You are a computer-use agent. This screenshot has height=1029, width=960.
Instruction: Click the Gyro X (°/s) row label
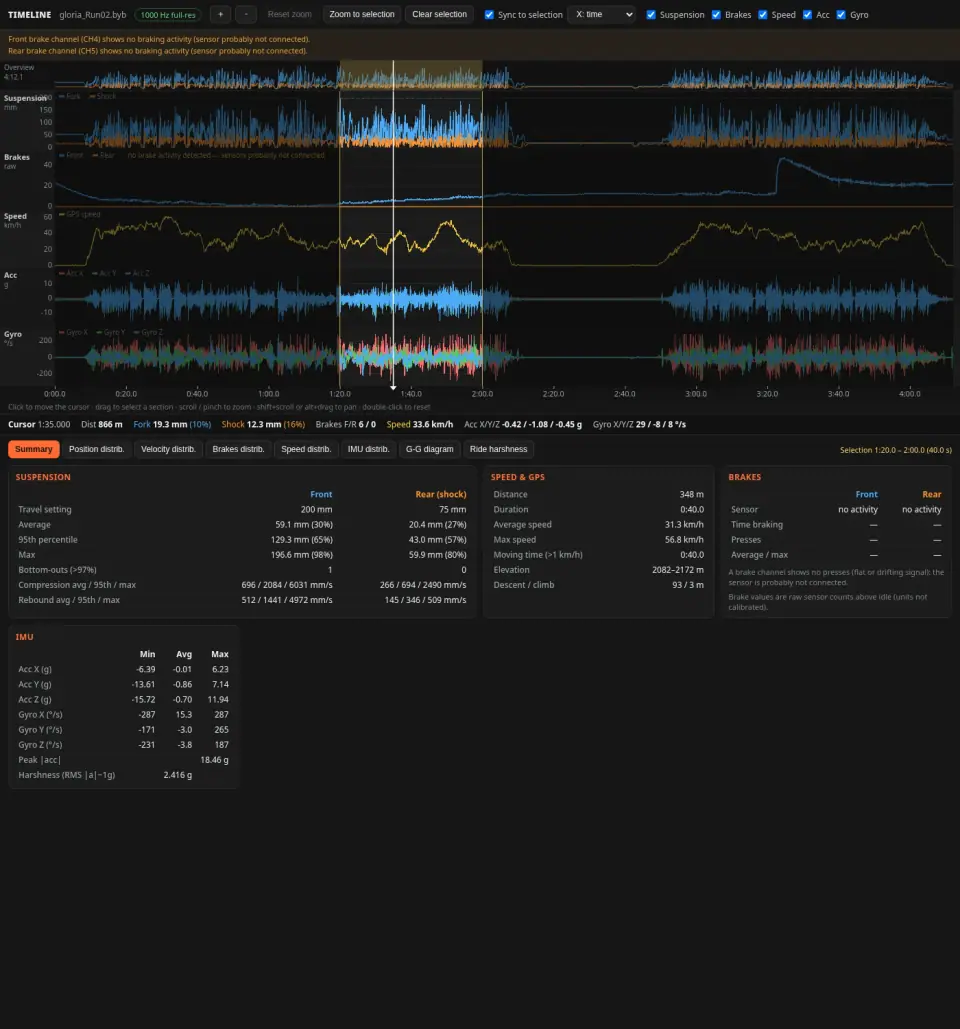click(x=40, y=715)
